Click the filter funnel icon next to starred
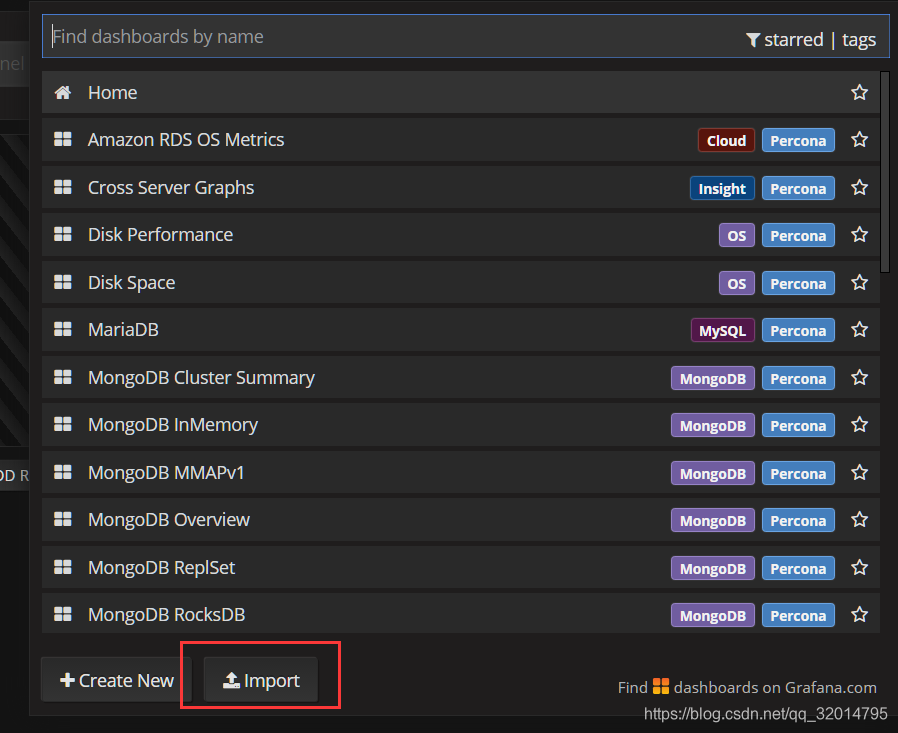 [753, 40]
